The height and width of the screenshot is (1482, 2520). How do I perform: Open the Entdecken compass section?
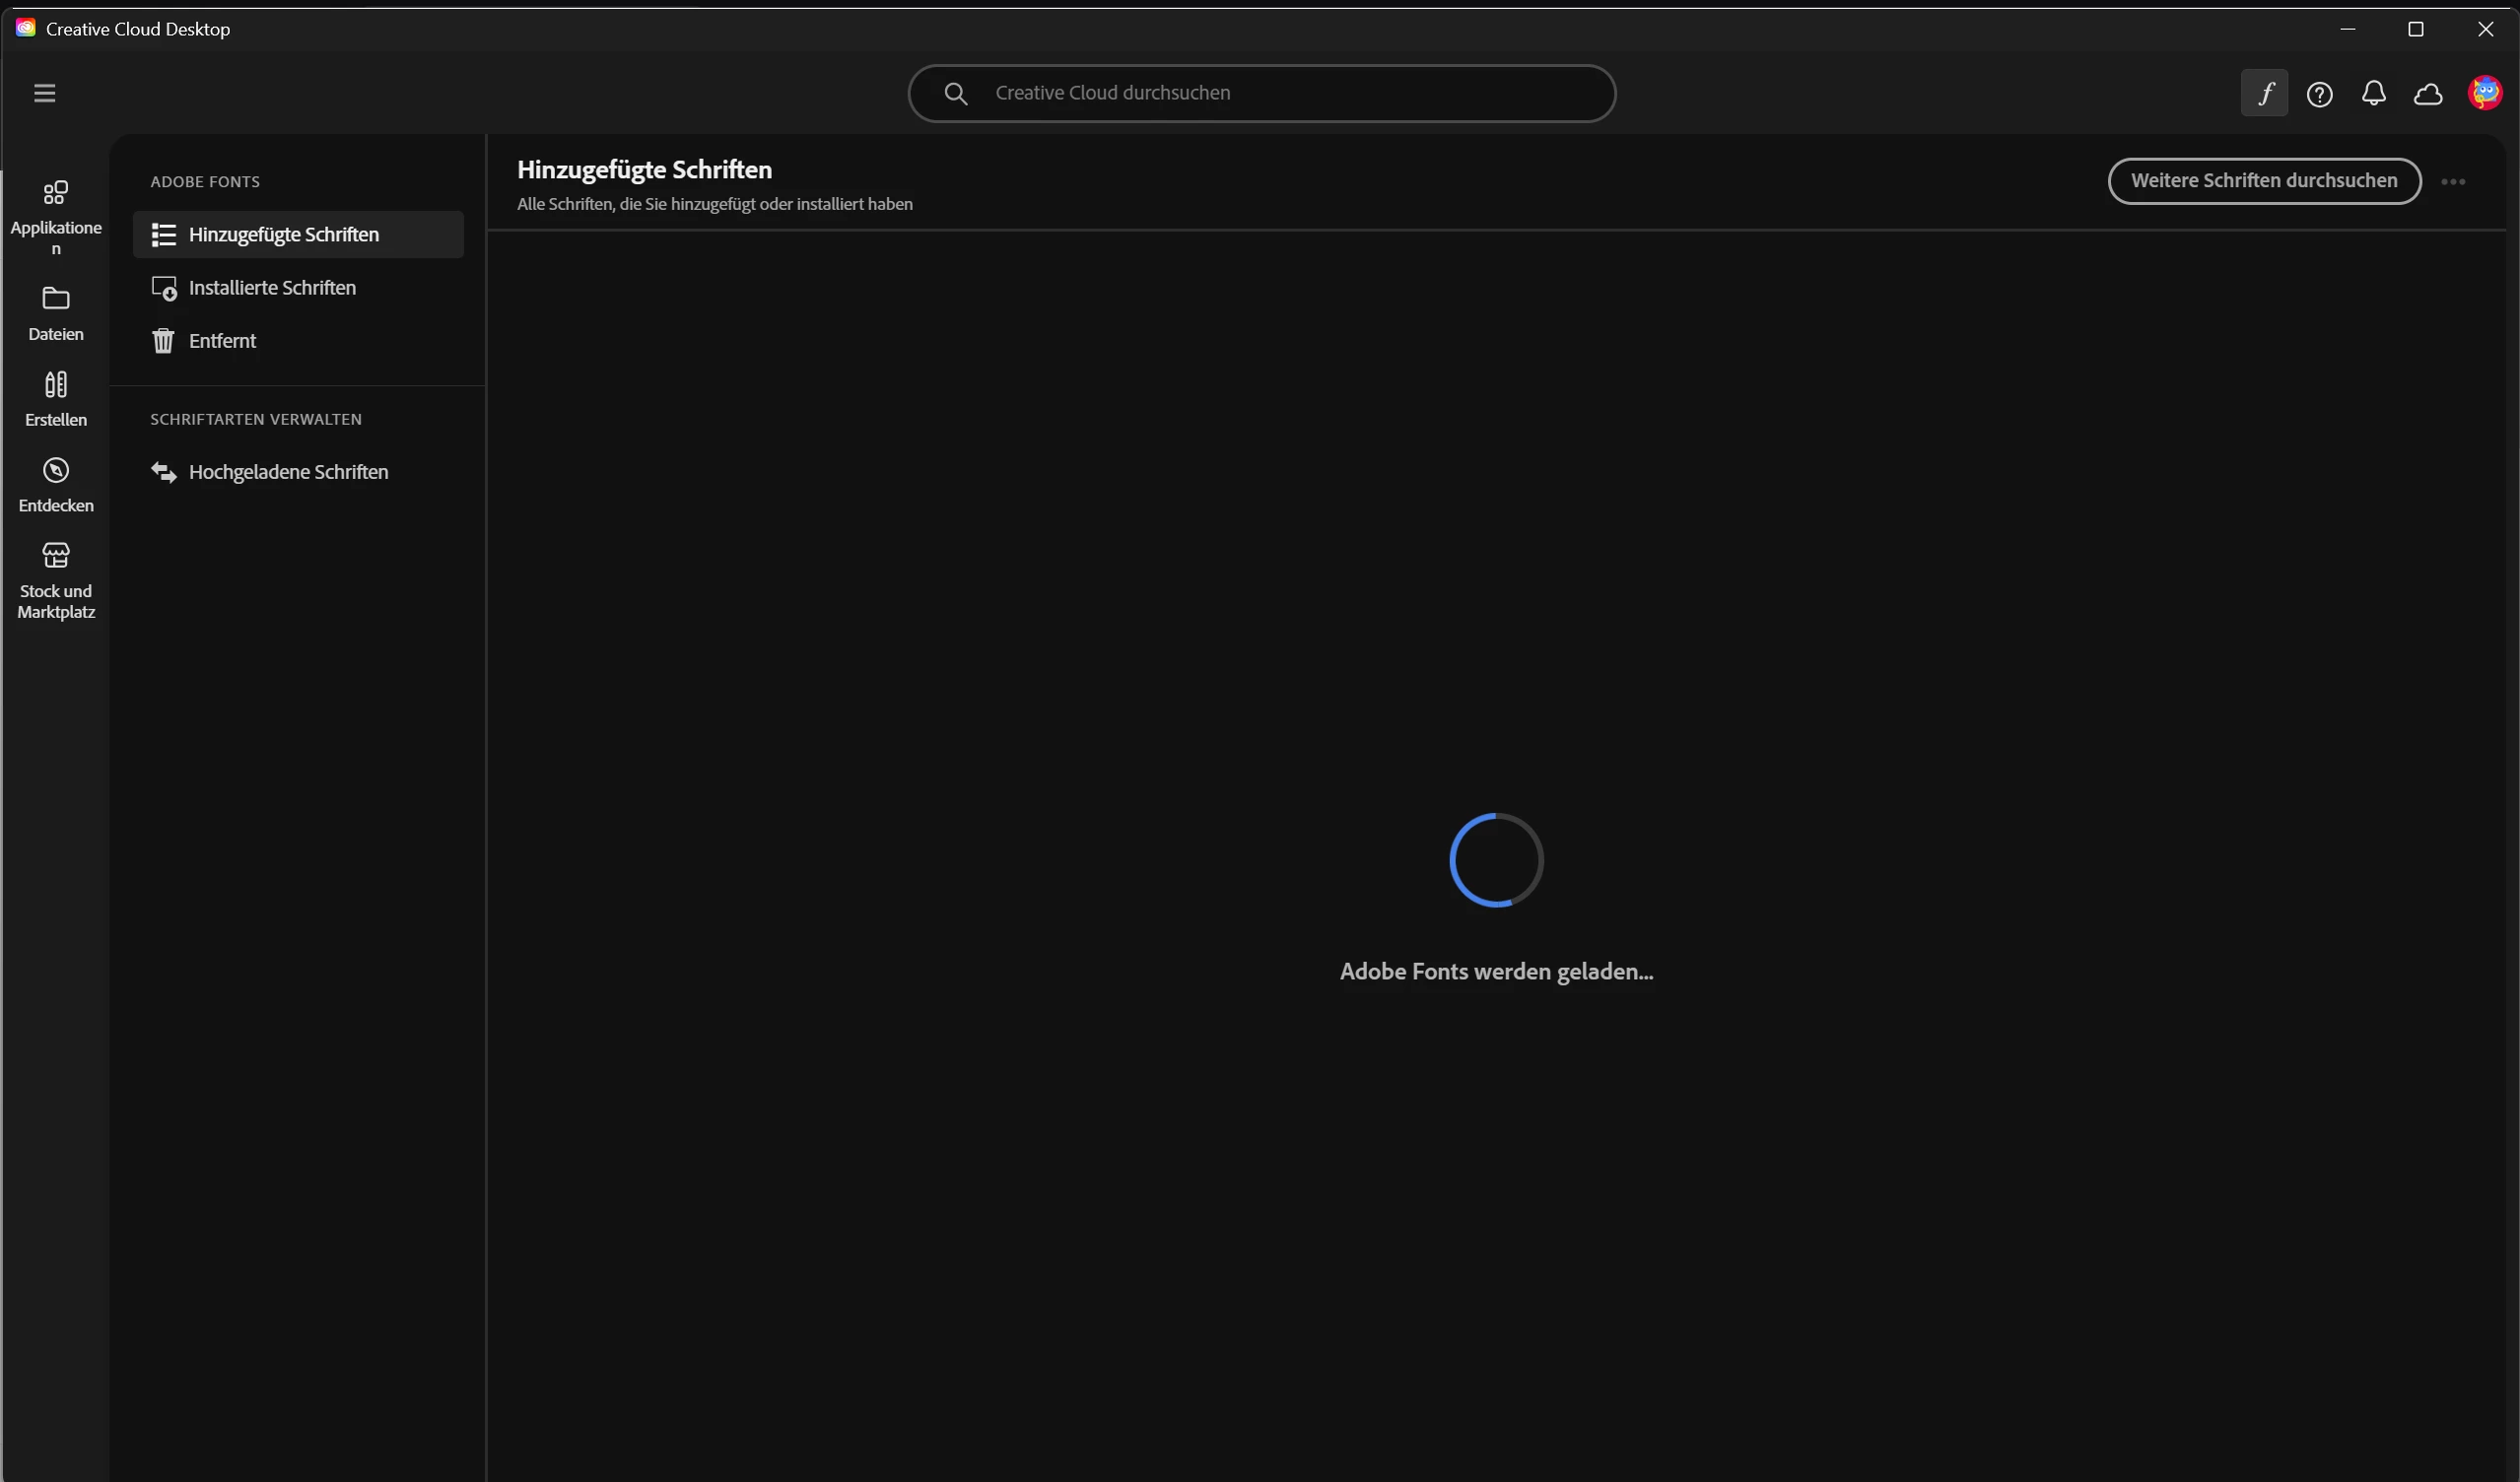coord(56,484)
